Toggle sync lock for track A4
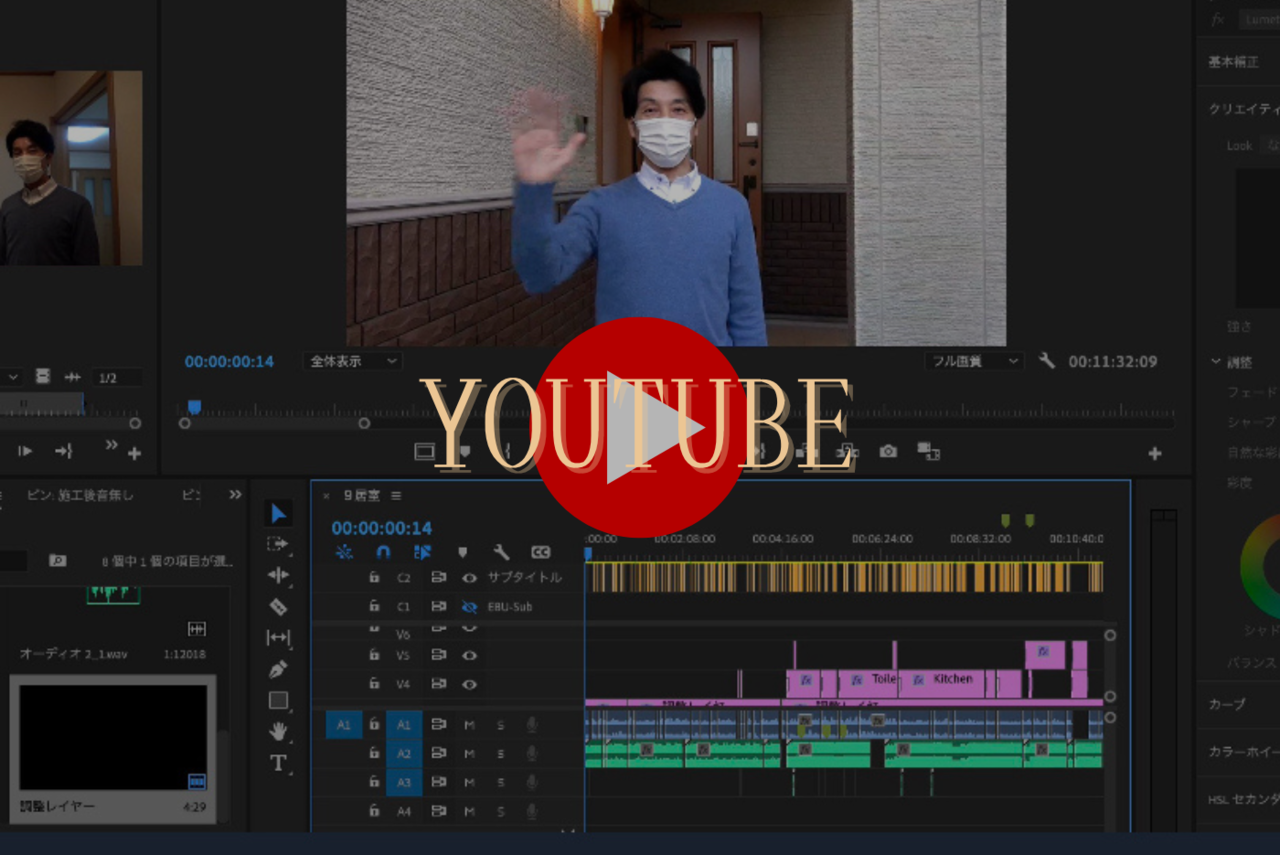Screen dimensions: 1280x855 [438, 811]
